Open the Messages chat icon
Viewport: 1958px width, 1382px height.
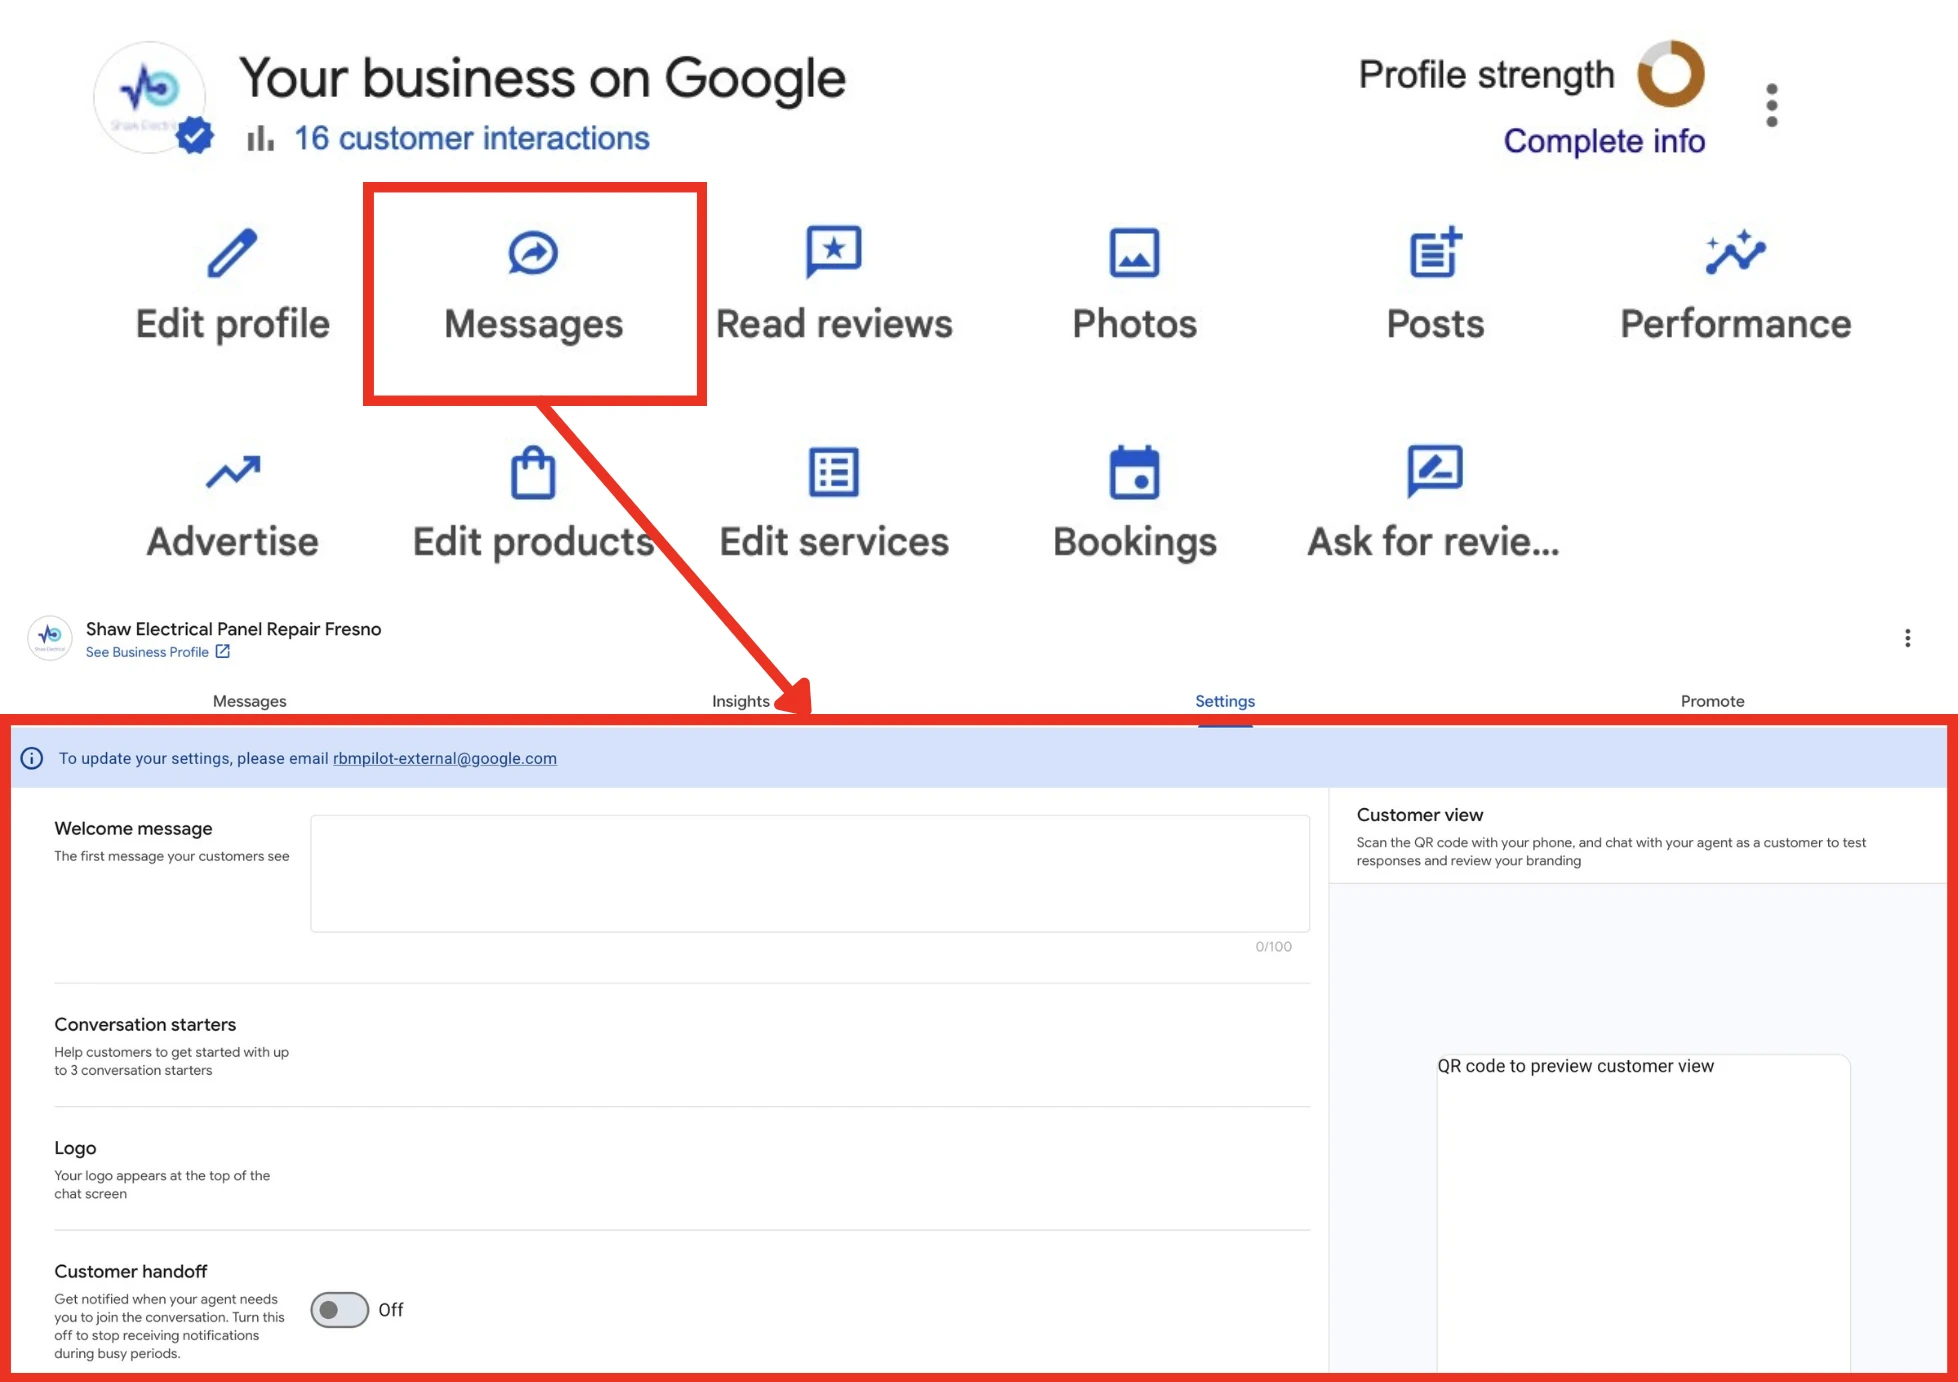pos(533,253)
